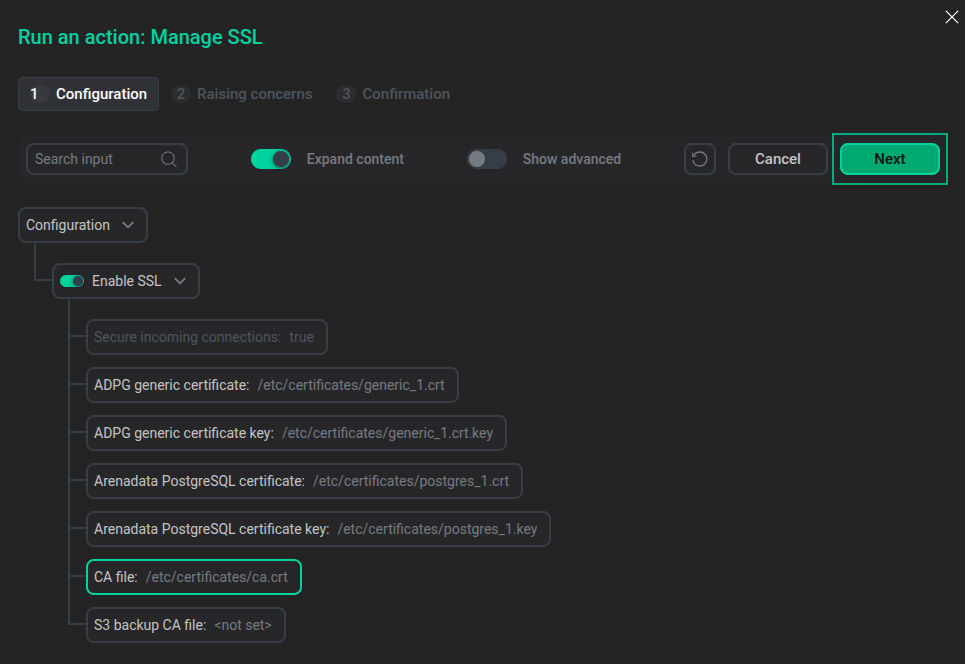Viewport: 965px width, 664px height.
Task: Go to the Raising concerns step
Action: (x=242, y=94)
